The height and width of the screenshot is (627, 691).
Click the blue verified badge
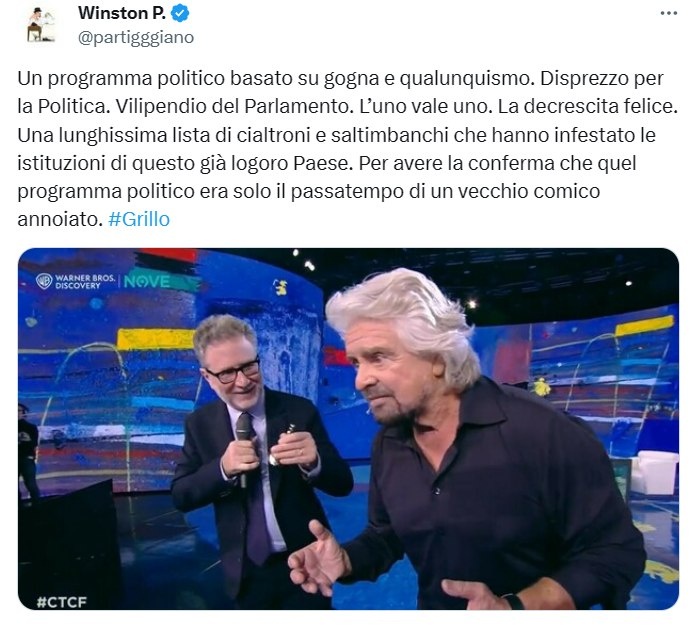point(180,13)
